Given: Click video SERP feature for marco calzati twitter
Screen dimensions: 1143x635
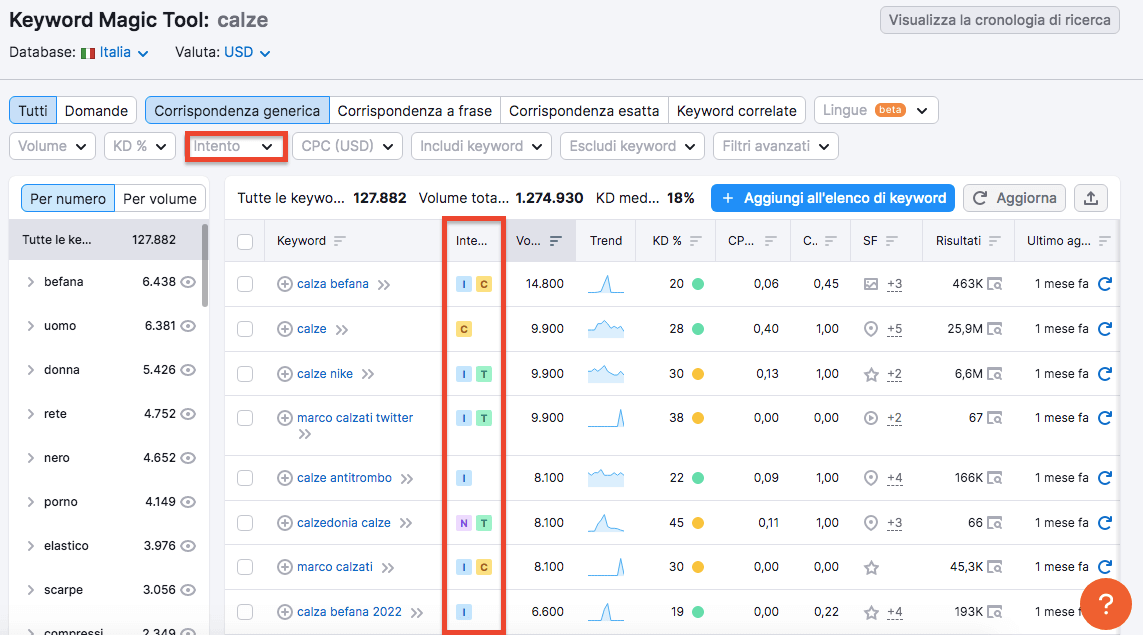Looking at the screenshot, I should point(870,418).
